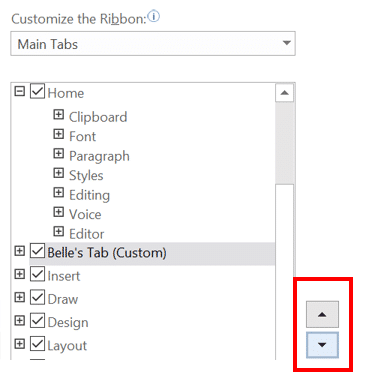369x374 pixels.
Task: Uncheck the Home tab checkbox
Action: [x=37, y=91]
